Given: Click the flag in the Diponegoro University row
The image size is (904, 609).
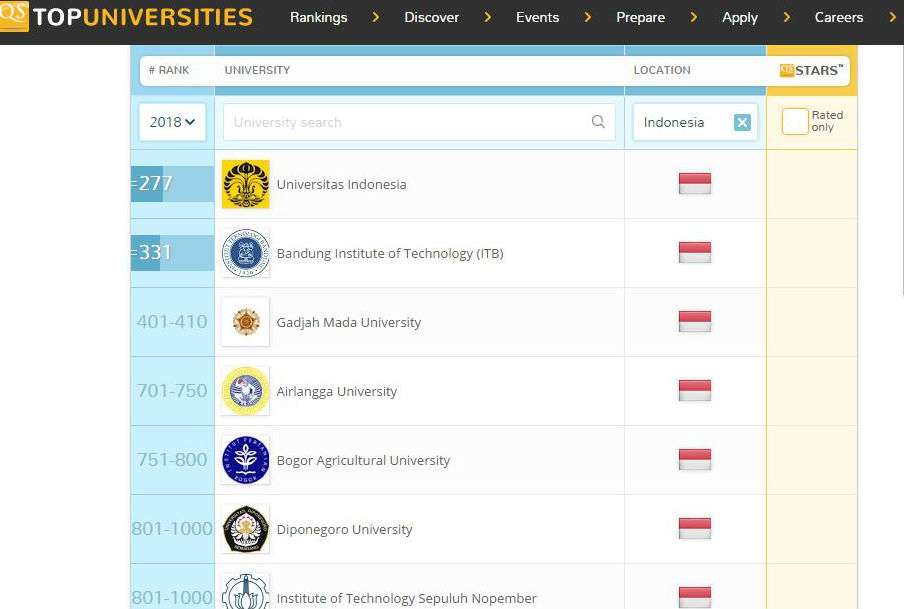Looking at the screenshot, I should pos(695,528).
